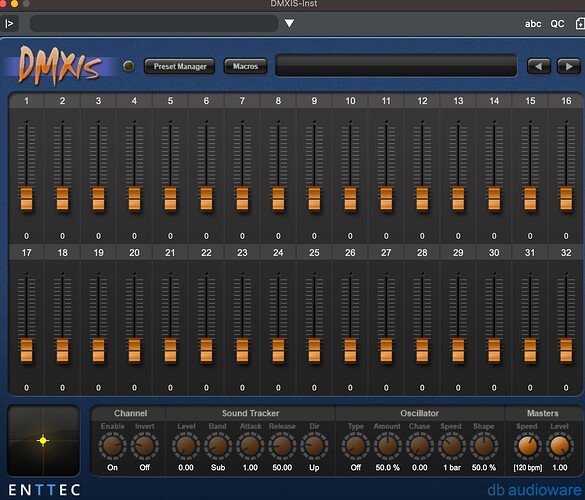The height and width of the screenshot is (500, 585).
Task: Open the Preset Manager
Action: (x=179, y=66)
